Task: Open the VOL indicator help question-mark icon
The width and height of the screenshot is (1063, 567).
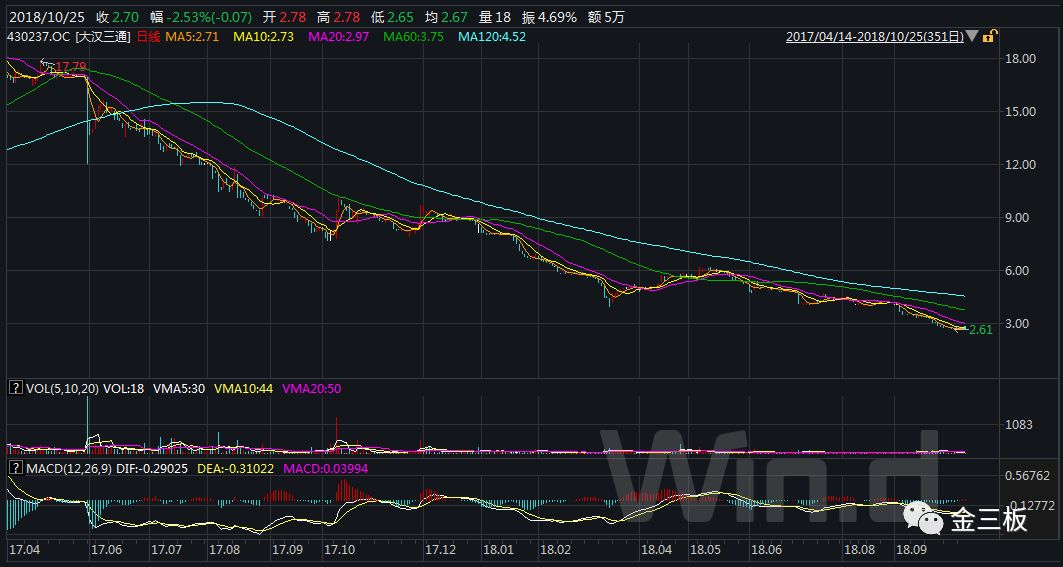Action: (14, 387)
